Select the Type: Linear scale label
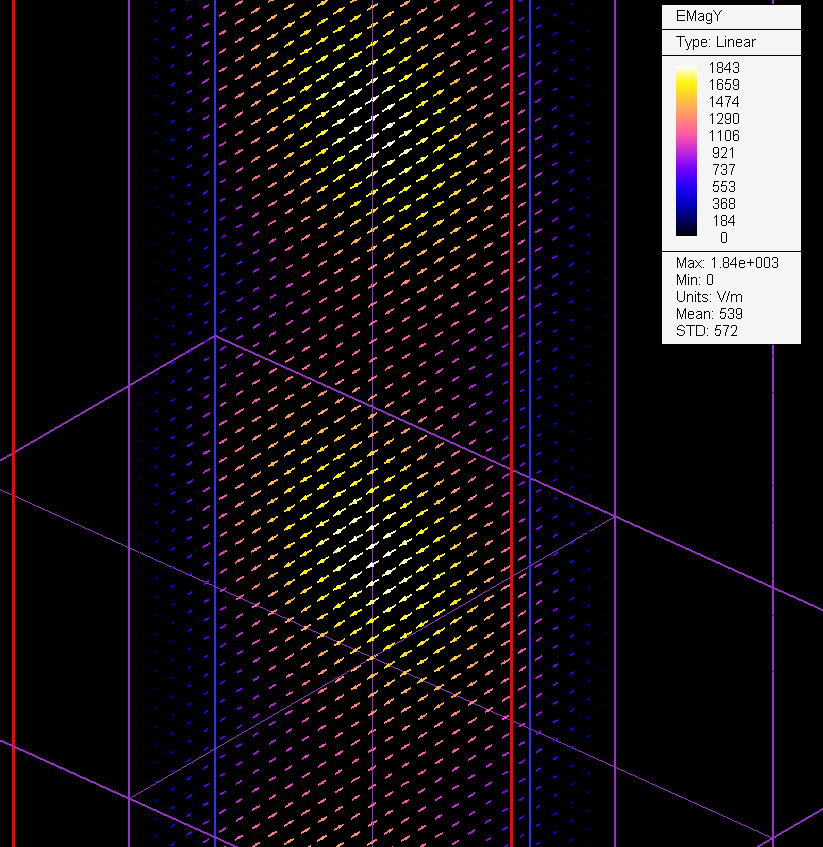The image size is (823, 847). click(x=715, y=42)
